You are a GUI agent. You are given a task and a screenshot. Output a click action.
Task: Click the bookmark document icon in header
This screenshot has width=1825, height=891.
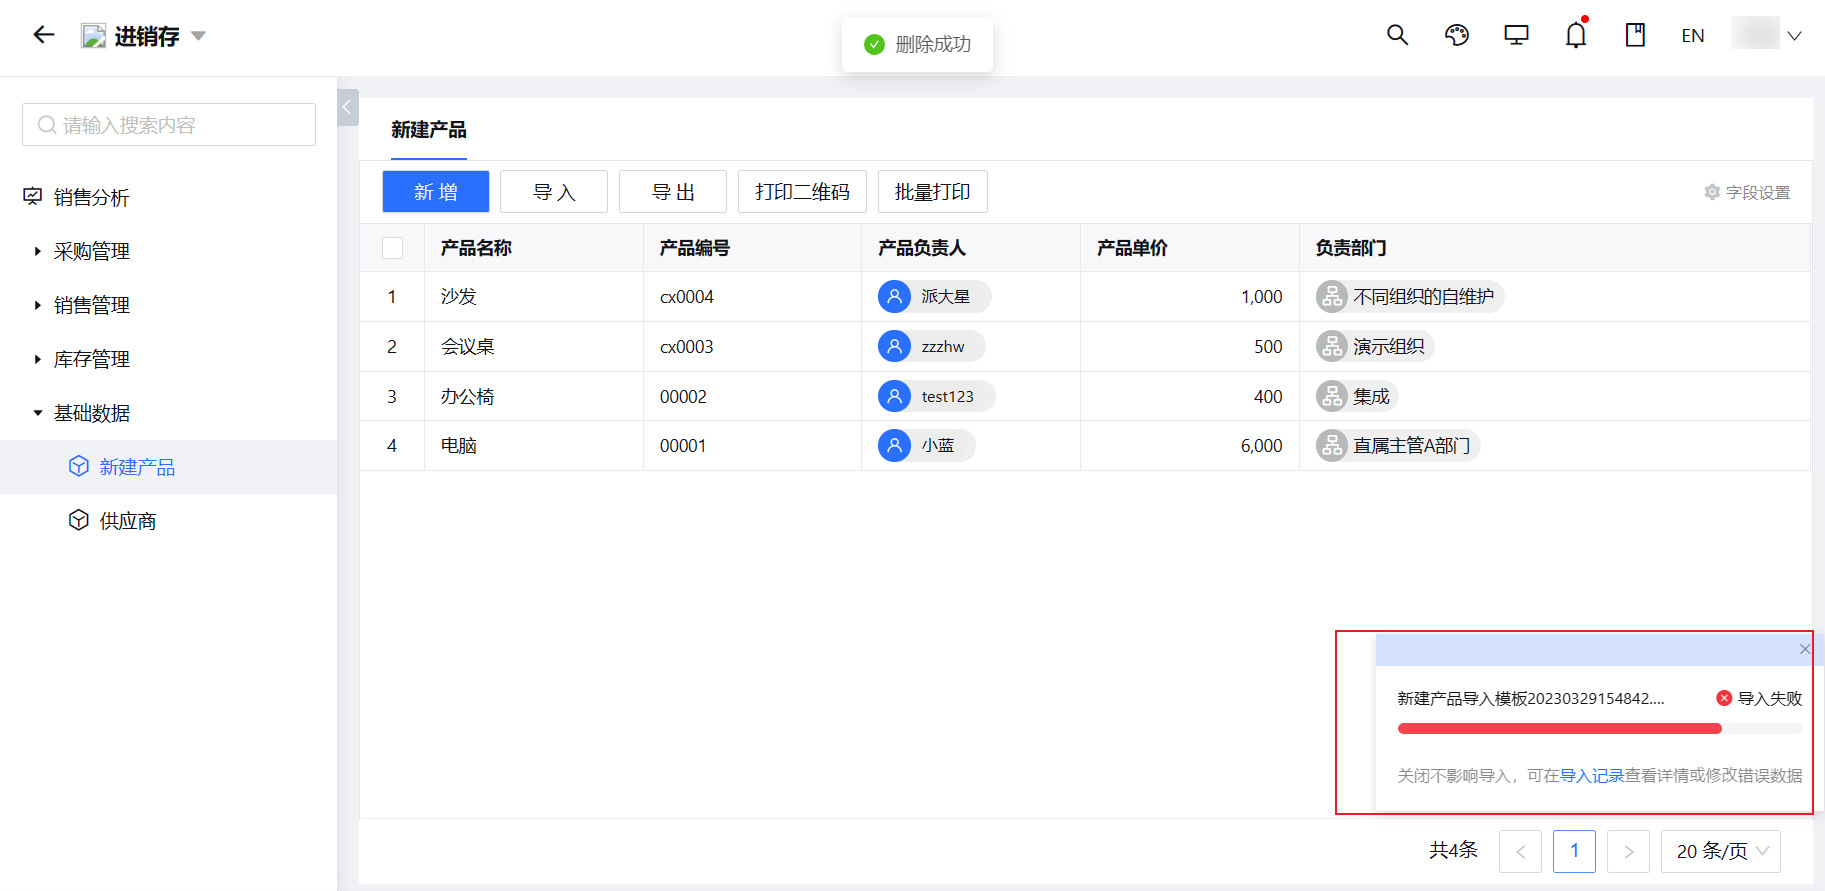(x=1635, y=35)
